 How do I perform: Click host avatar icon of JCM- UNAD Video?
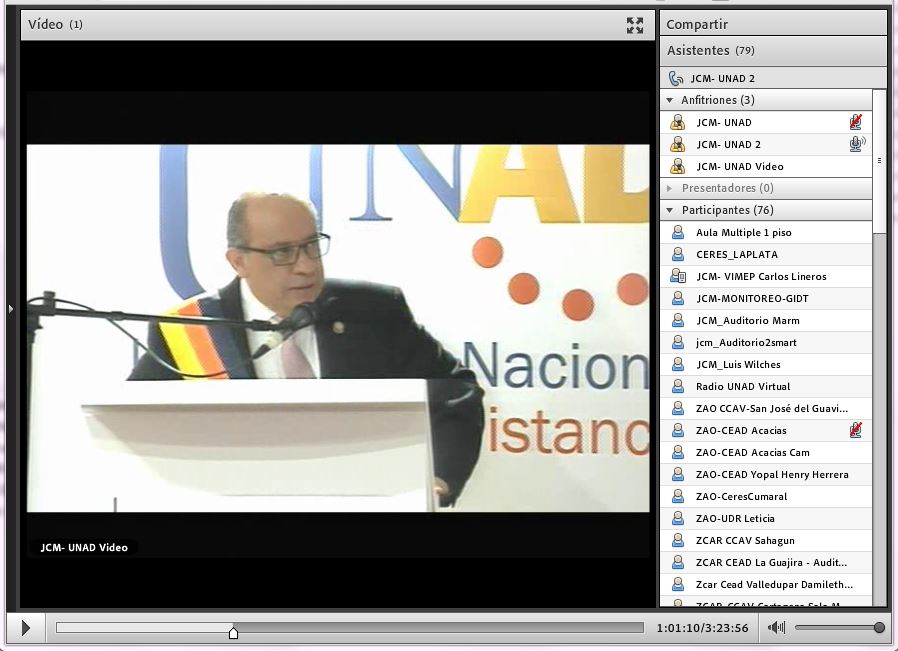[x=678, y=166]
